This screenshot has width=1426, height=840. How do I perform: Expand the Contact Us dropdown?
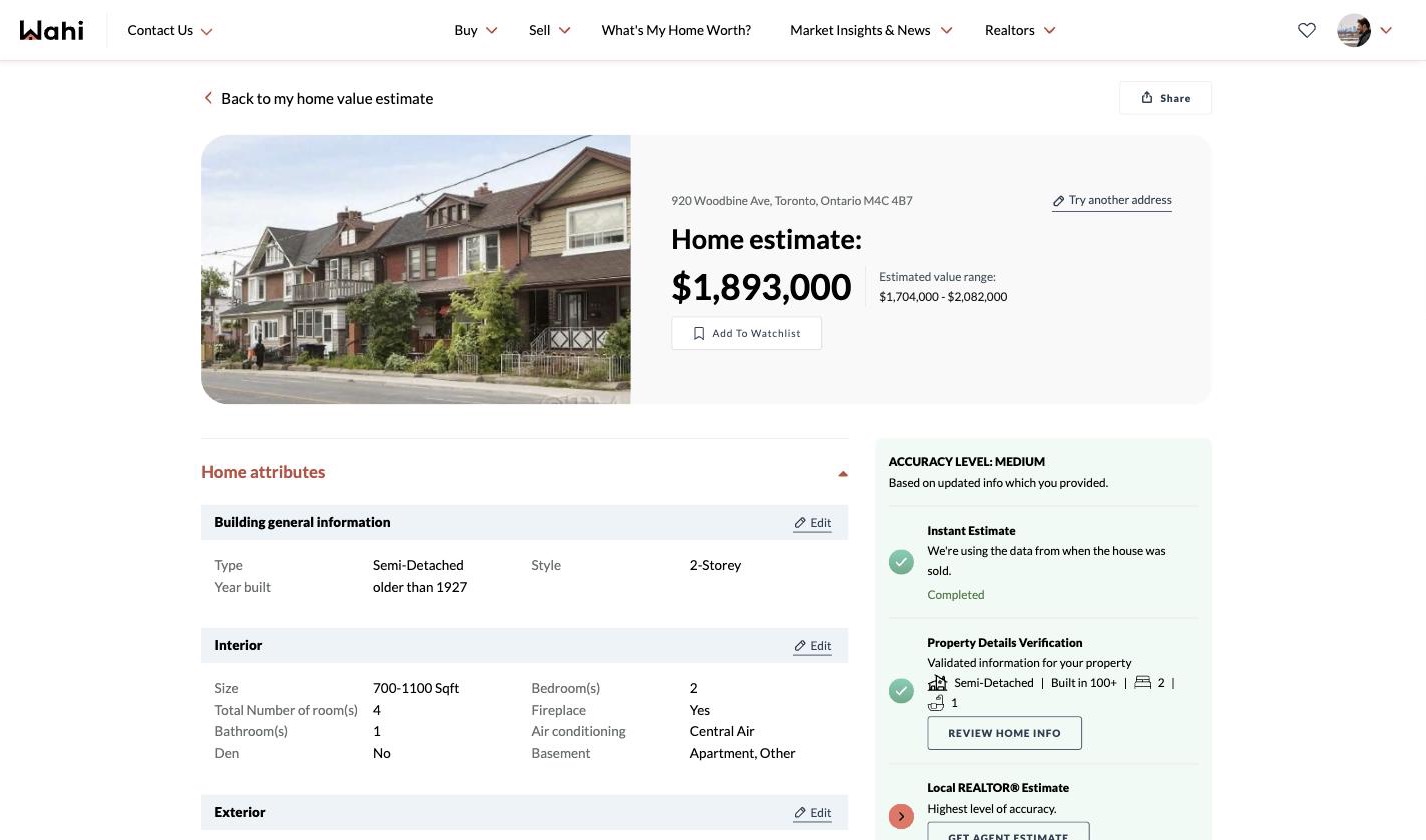click(170, 30)
